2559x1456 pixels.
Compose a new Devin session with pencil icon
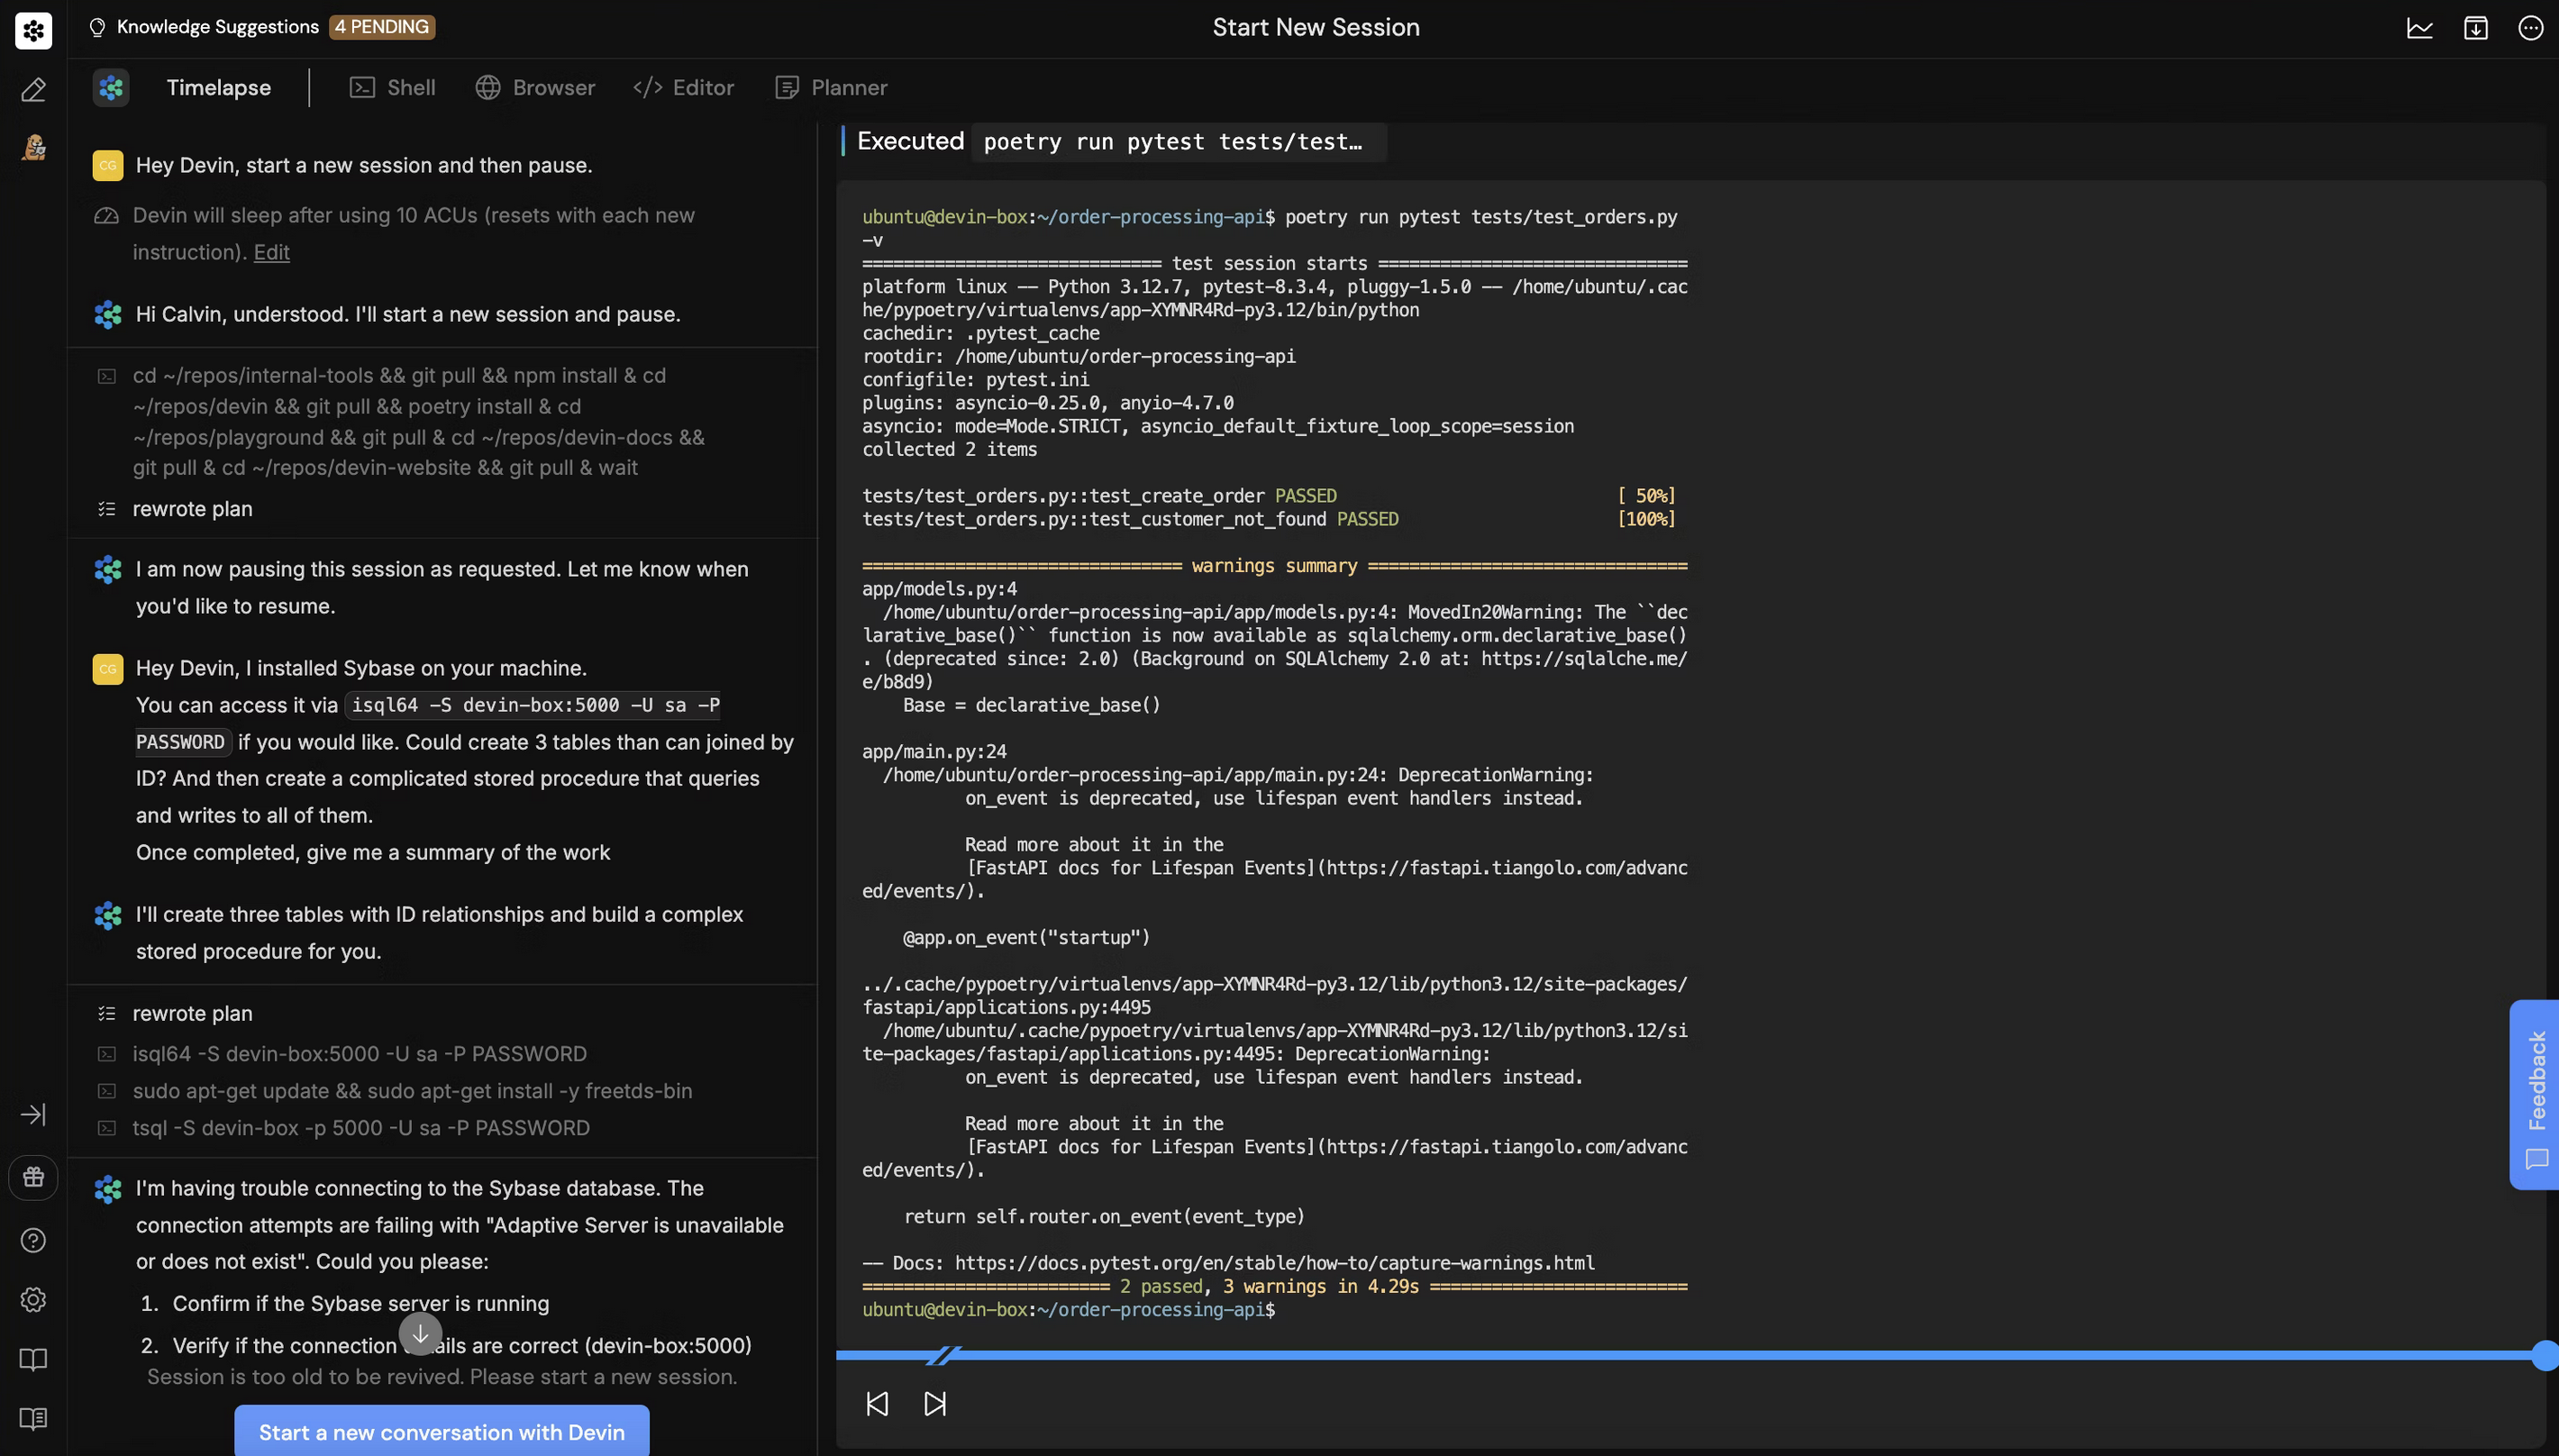(33, 90)
